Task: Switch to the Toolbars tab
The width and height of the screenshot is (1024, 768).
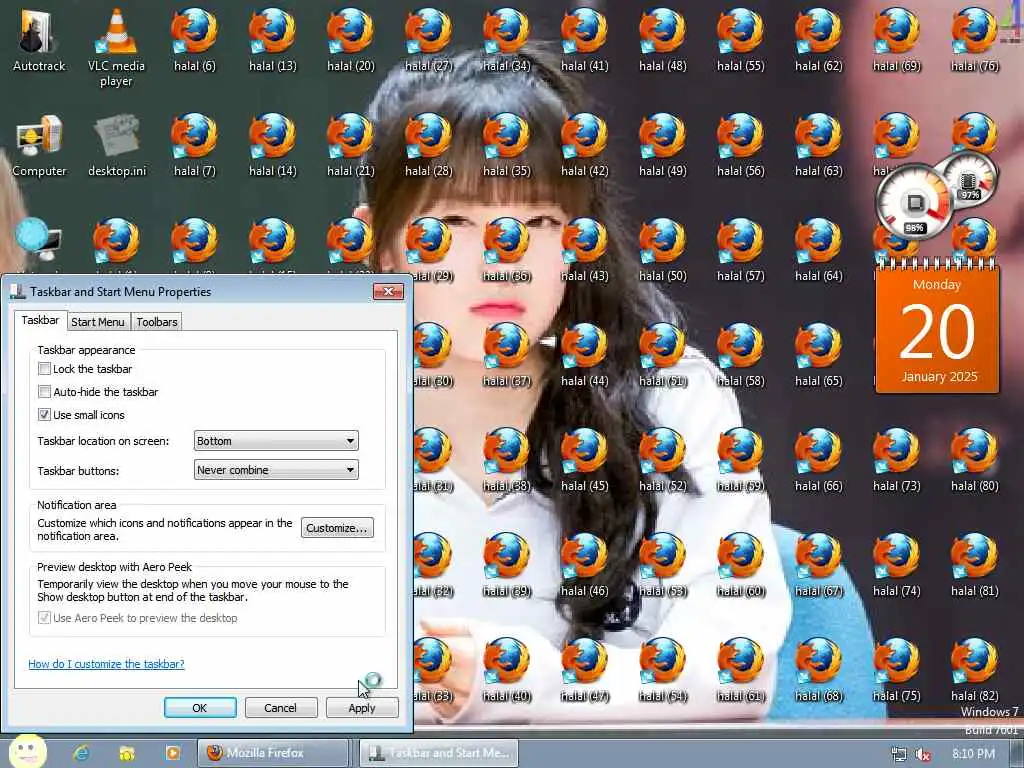Action: click(x=157, y=322)
